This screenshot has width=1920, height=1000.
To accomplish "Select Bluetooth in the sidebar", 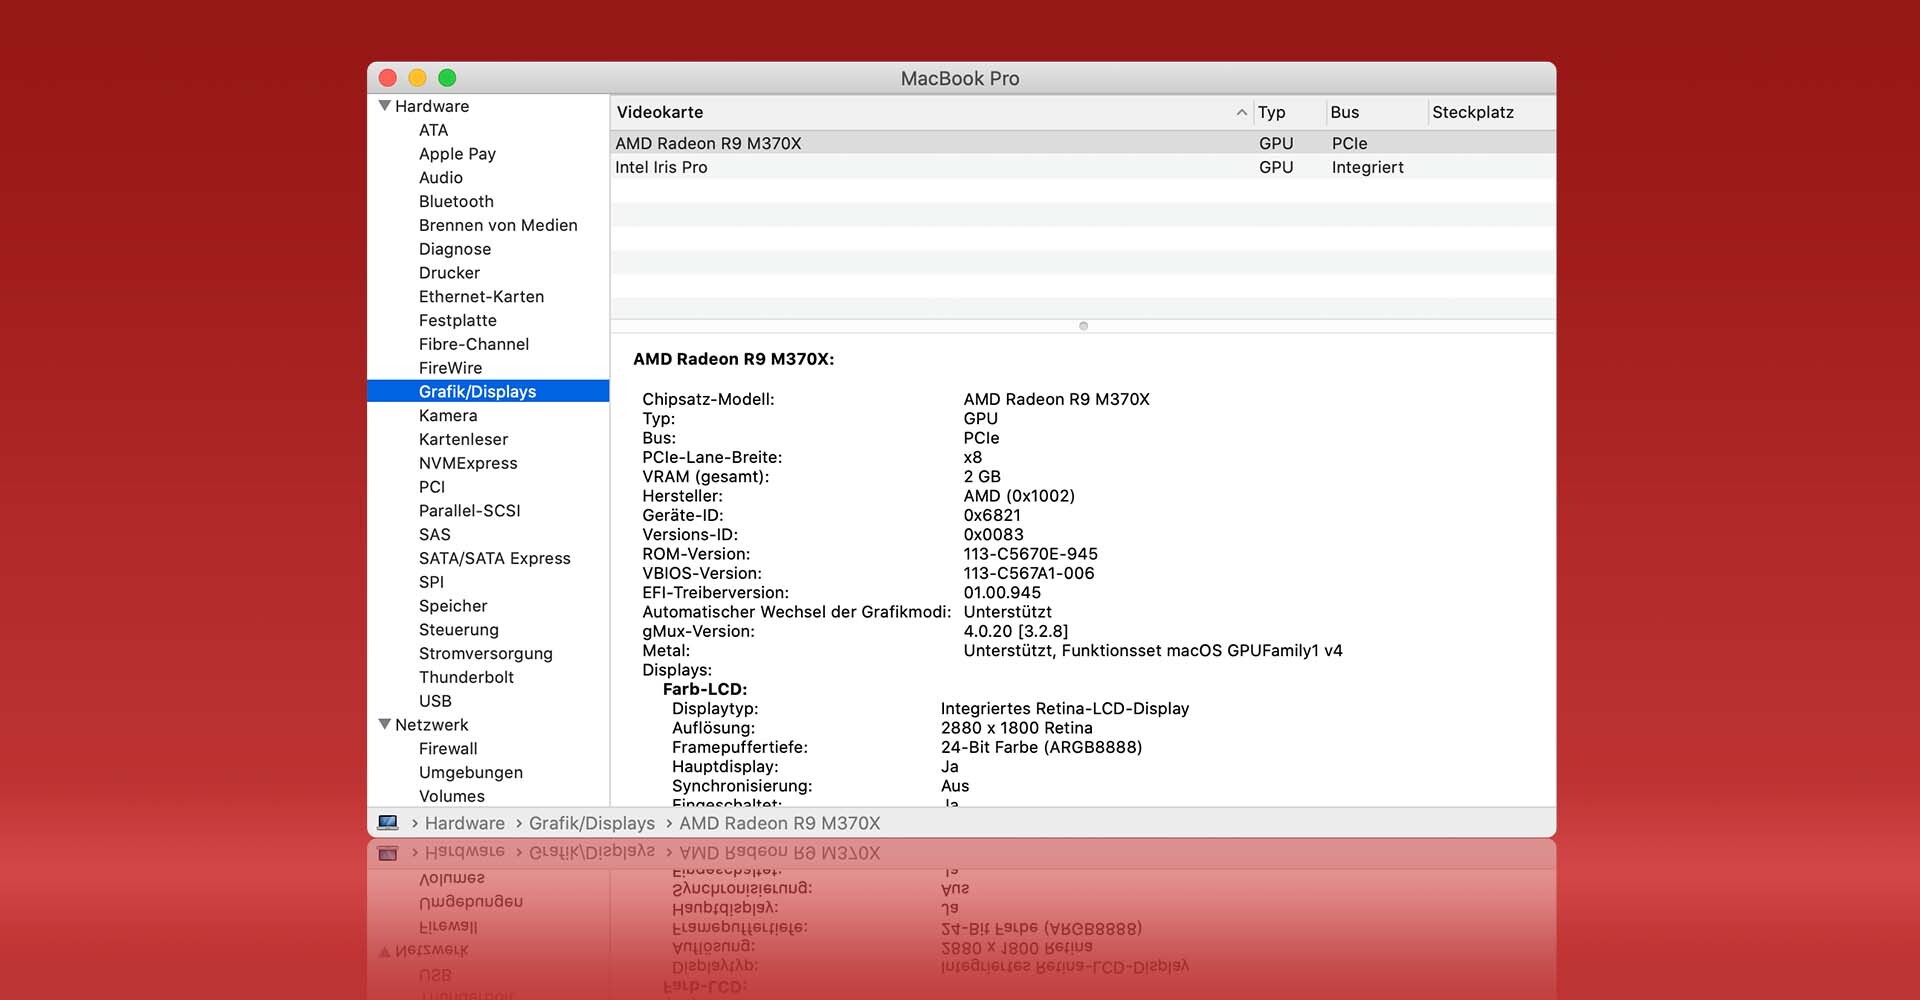I will point(456,201).
